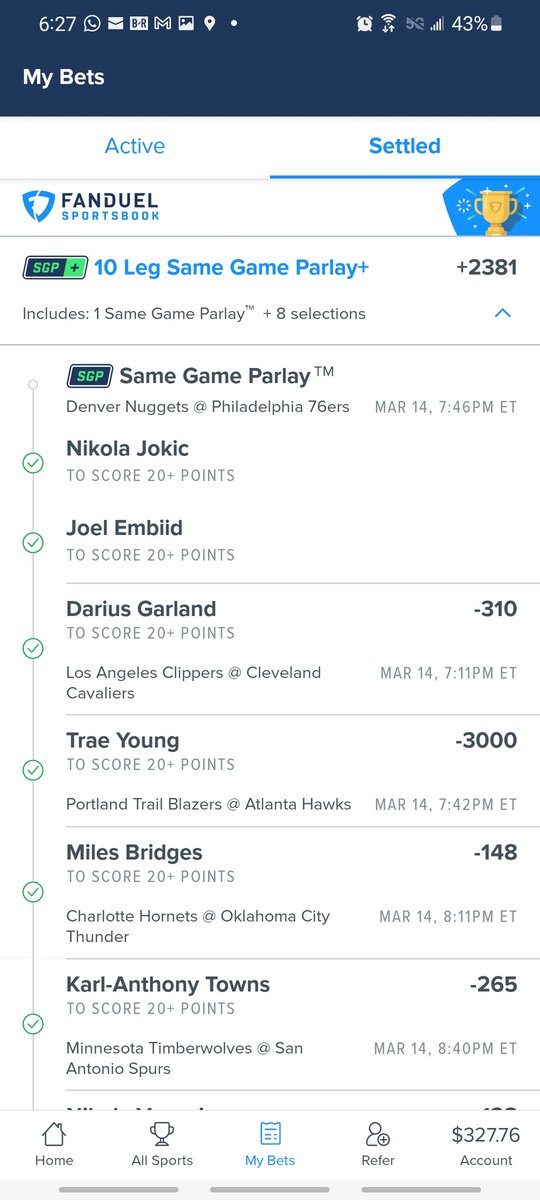Image resolution: width=540 pixels, height=1200 pixels.
Task: Click the green SGP+ badge icon
Action: tap(55, 268)
